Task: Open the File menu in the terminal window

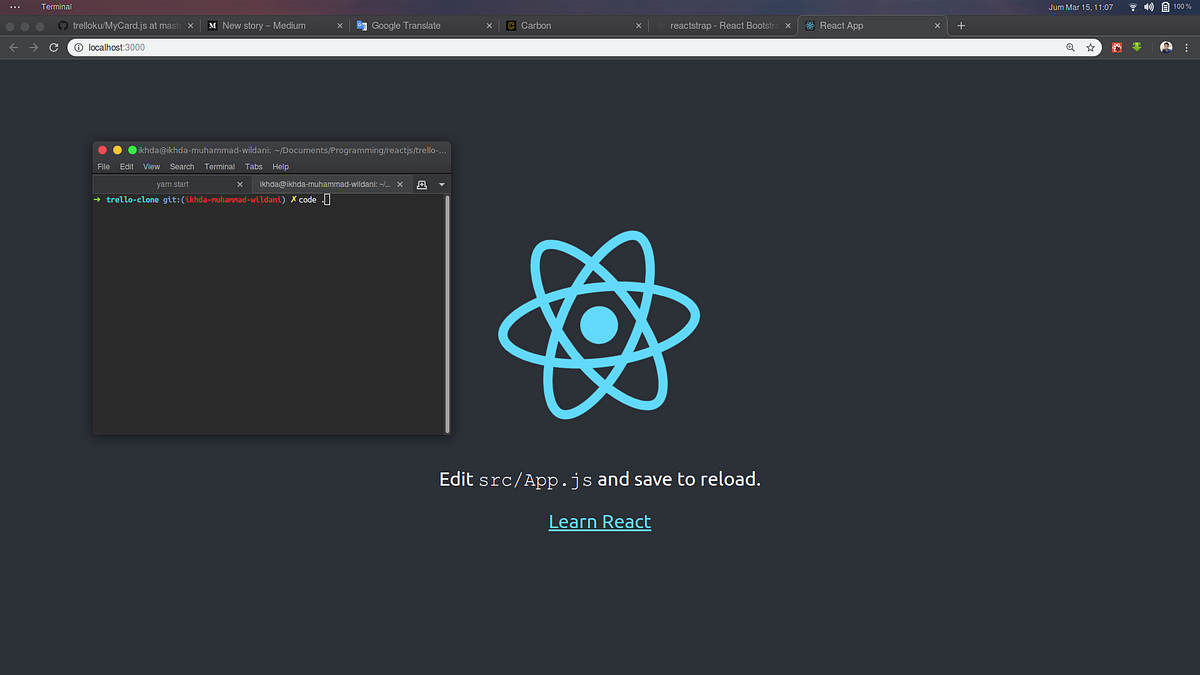Action: pos(103,166)
